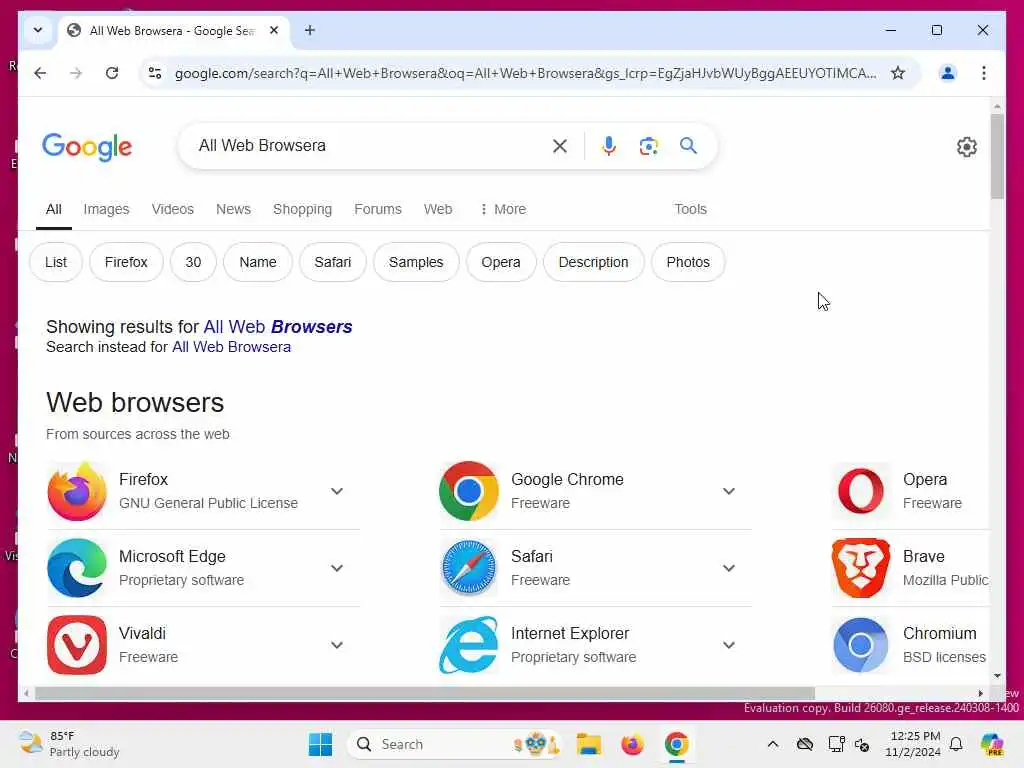Image resolution: width=1024 pixels, height=768 pixels.
Task: Click the Google Chrome logo thumbnail
Action: click(x=469, y=491)
